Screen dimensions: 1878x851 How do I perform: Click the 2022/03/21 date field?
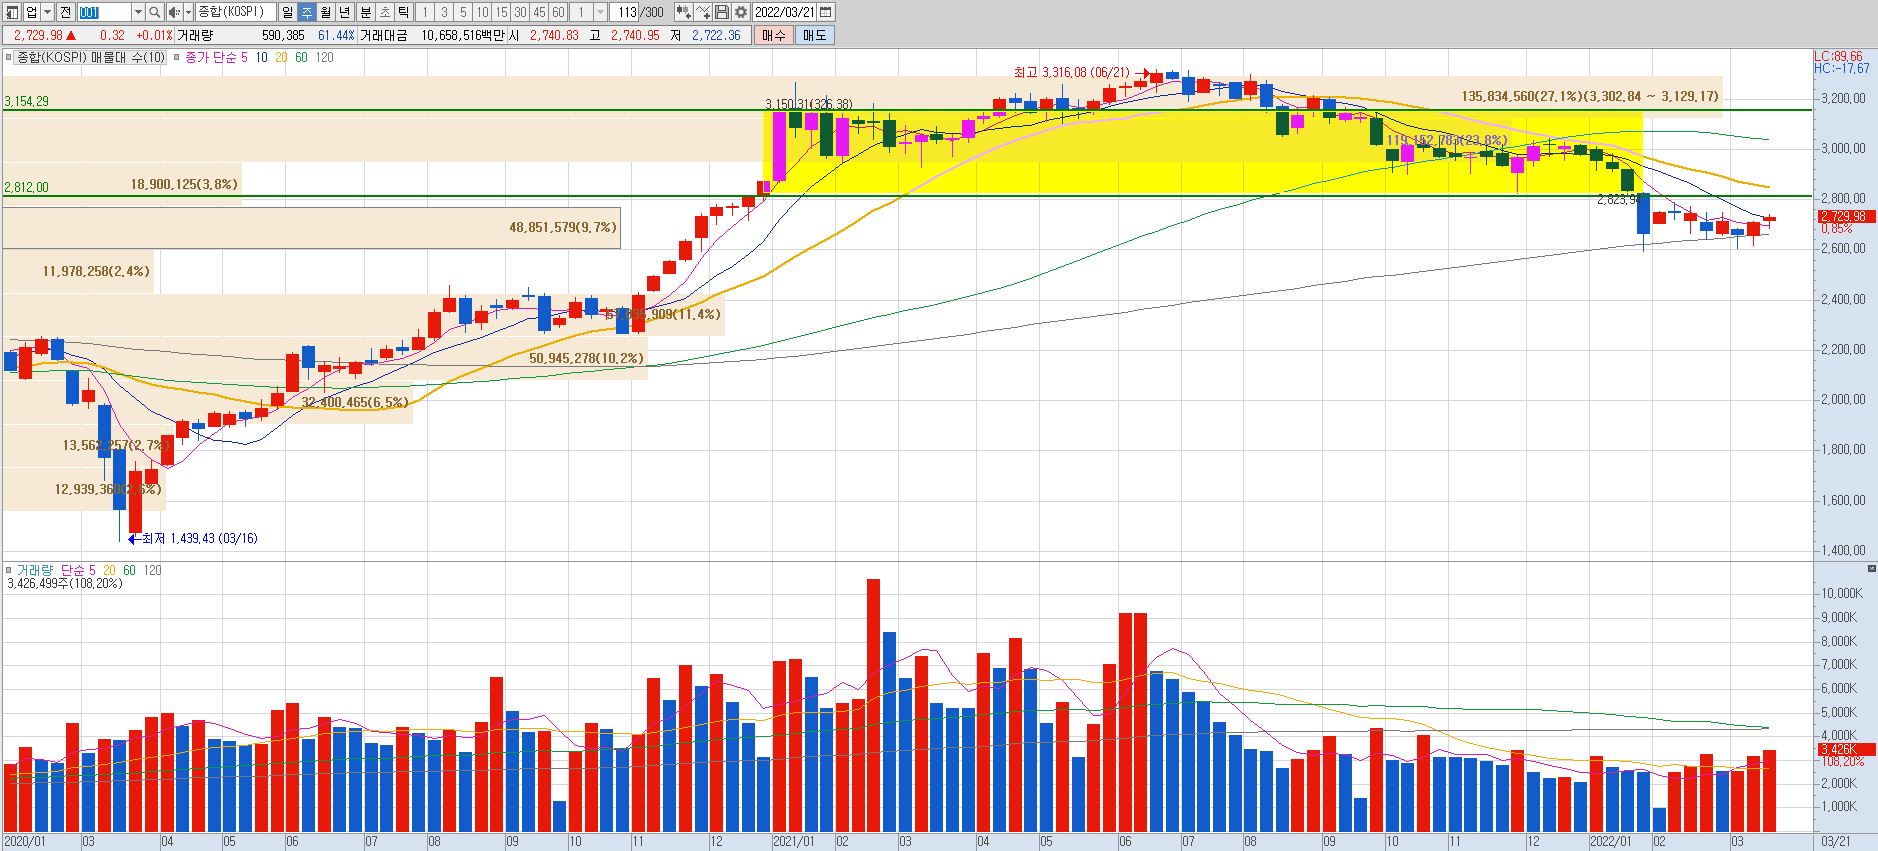(x=785, y=12)
